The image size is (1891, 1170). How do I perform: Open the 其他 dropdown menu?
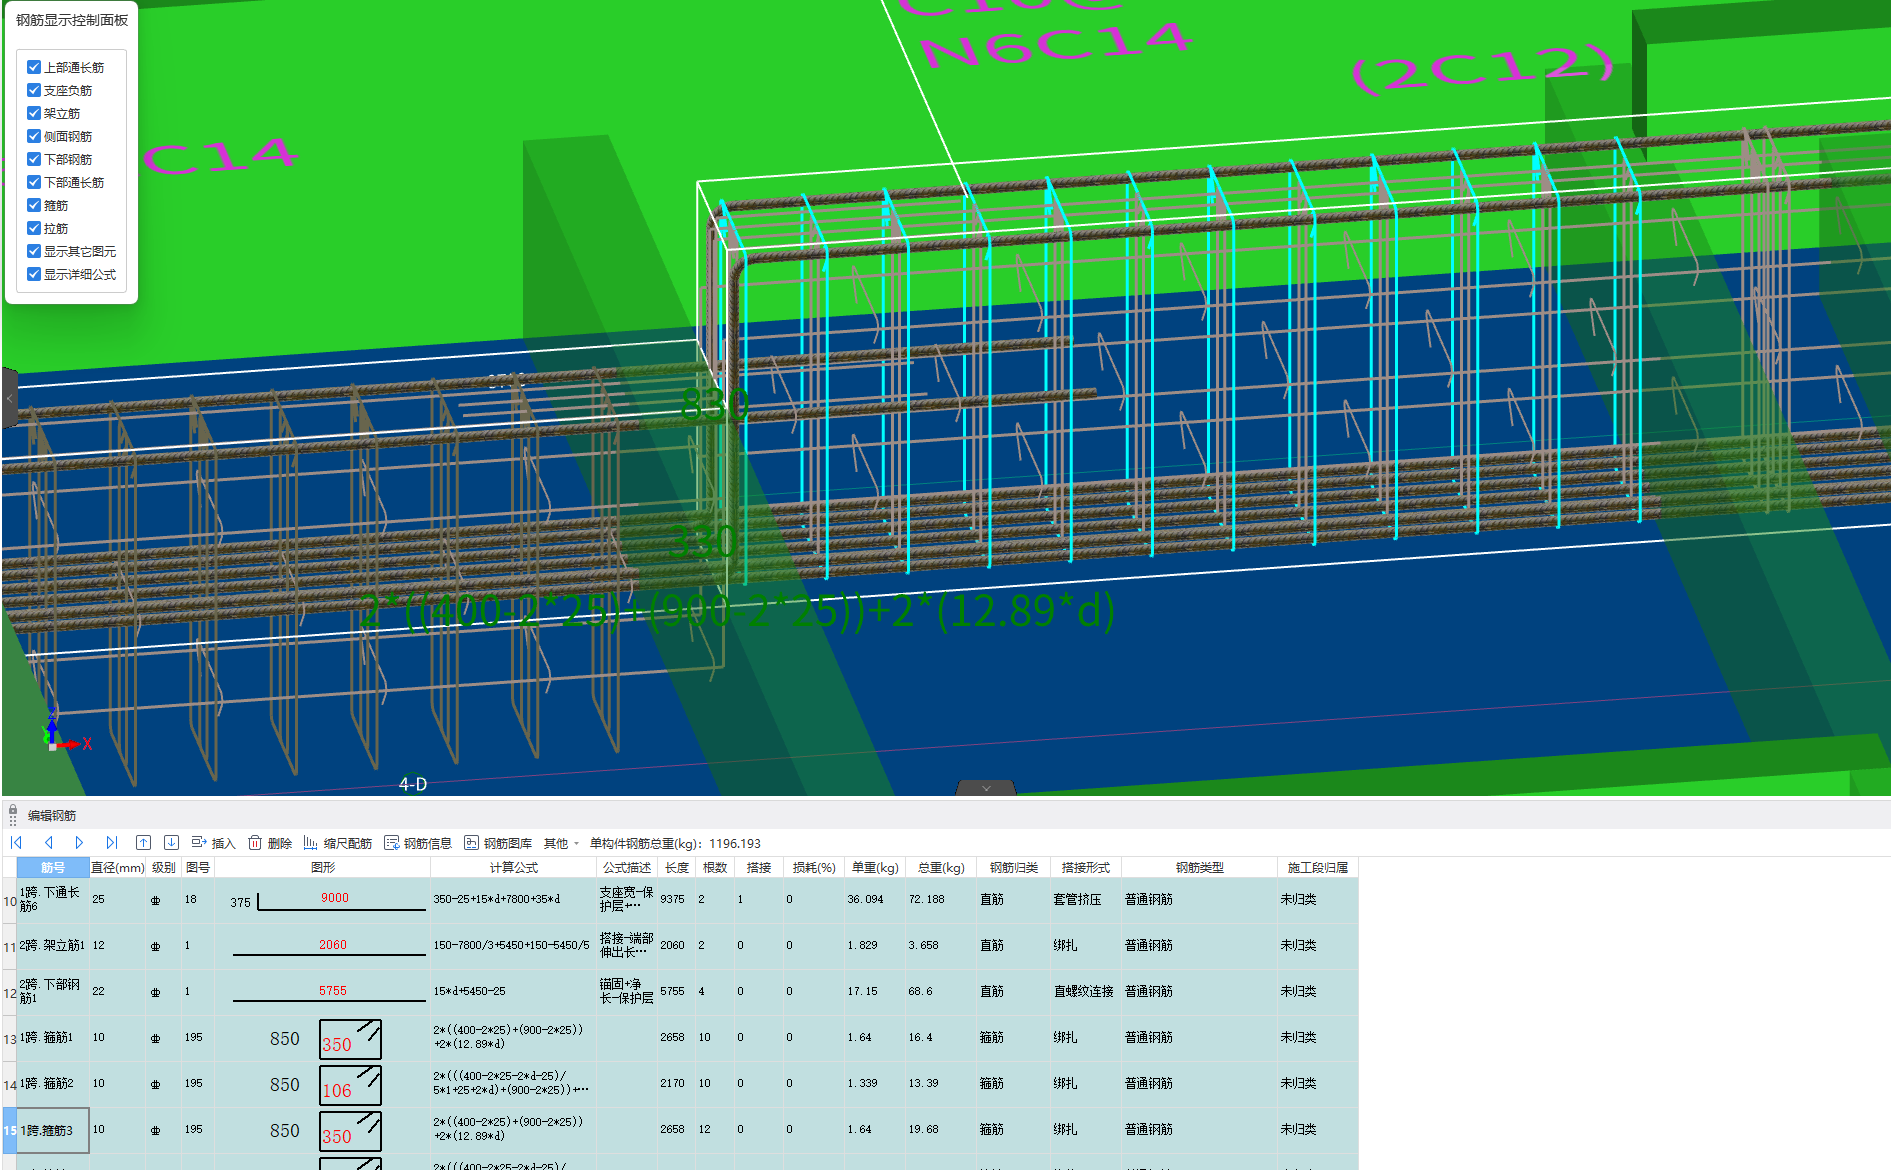[x=561, y=843]
